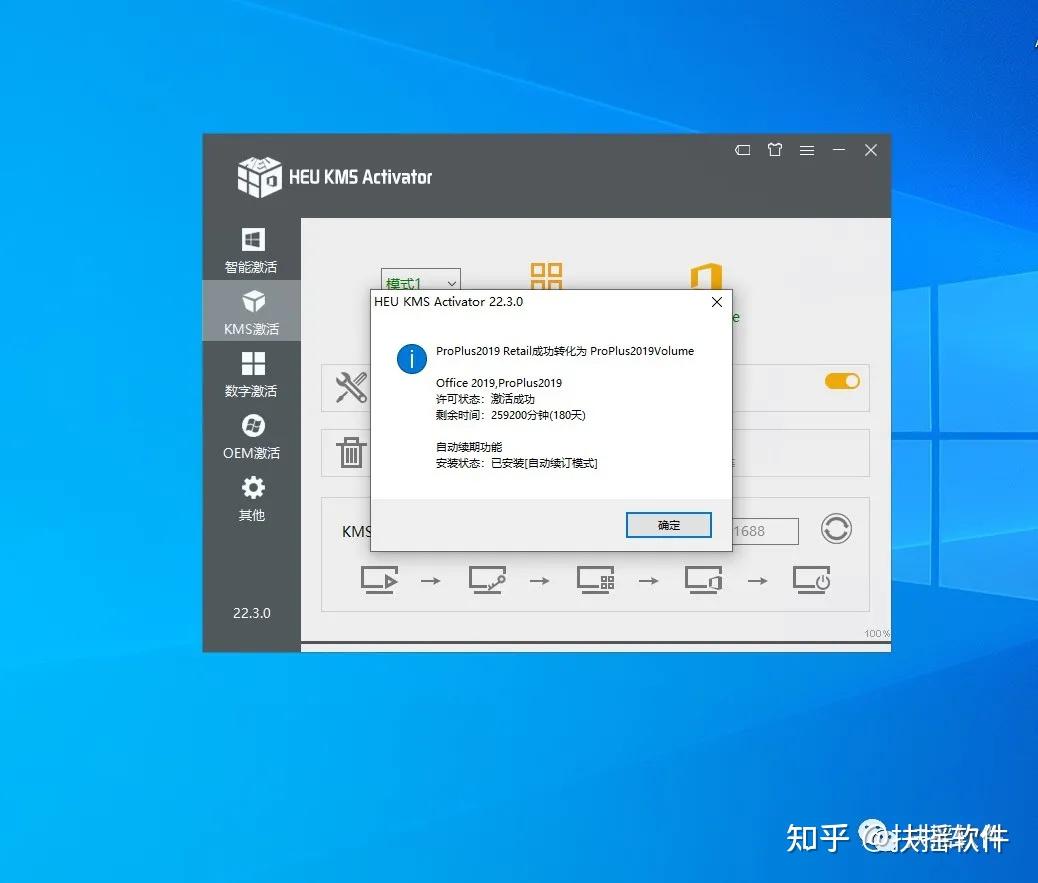Click the wrench tool icon
Image resolution: width=1038 pixels, height=883 pixels.
click(349, 388)
